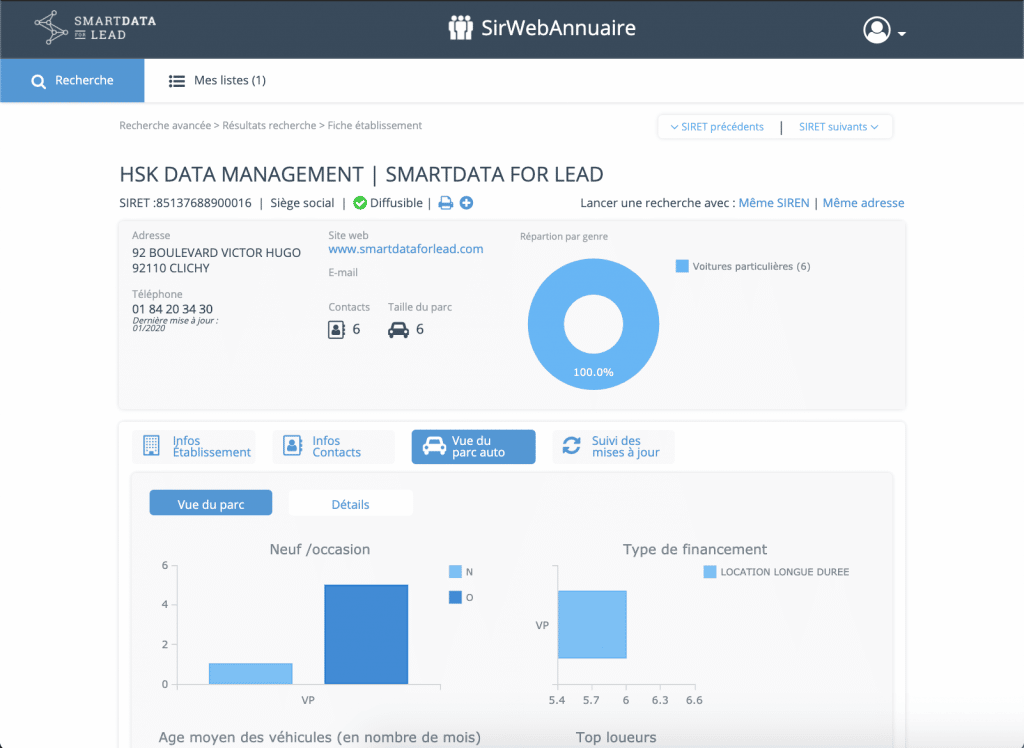Click the 100.0% donut chart segment
1024x748 pixels.
click(593, 372)
